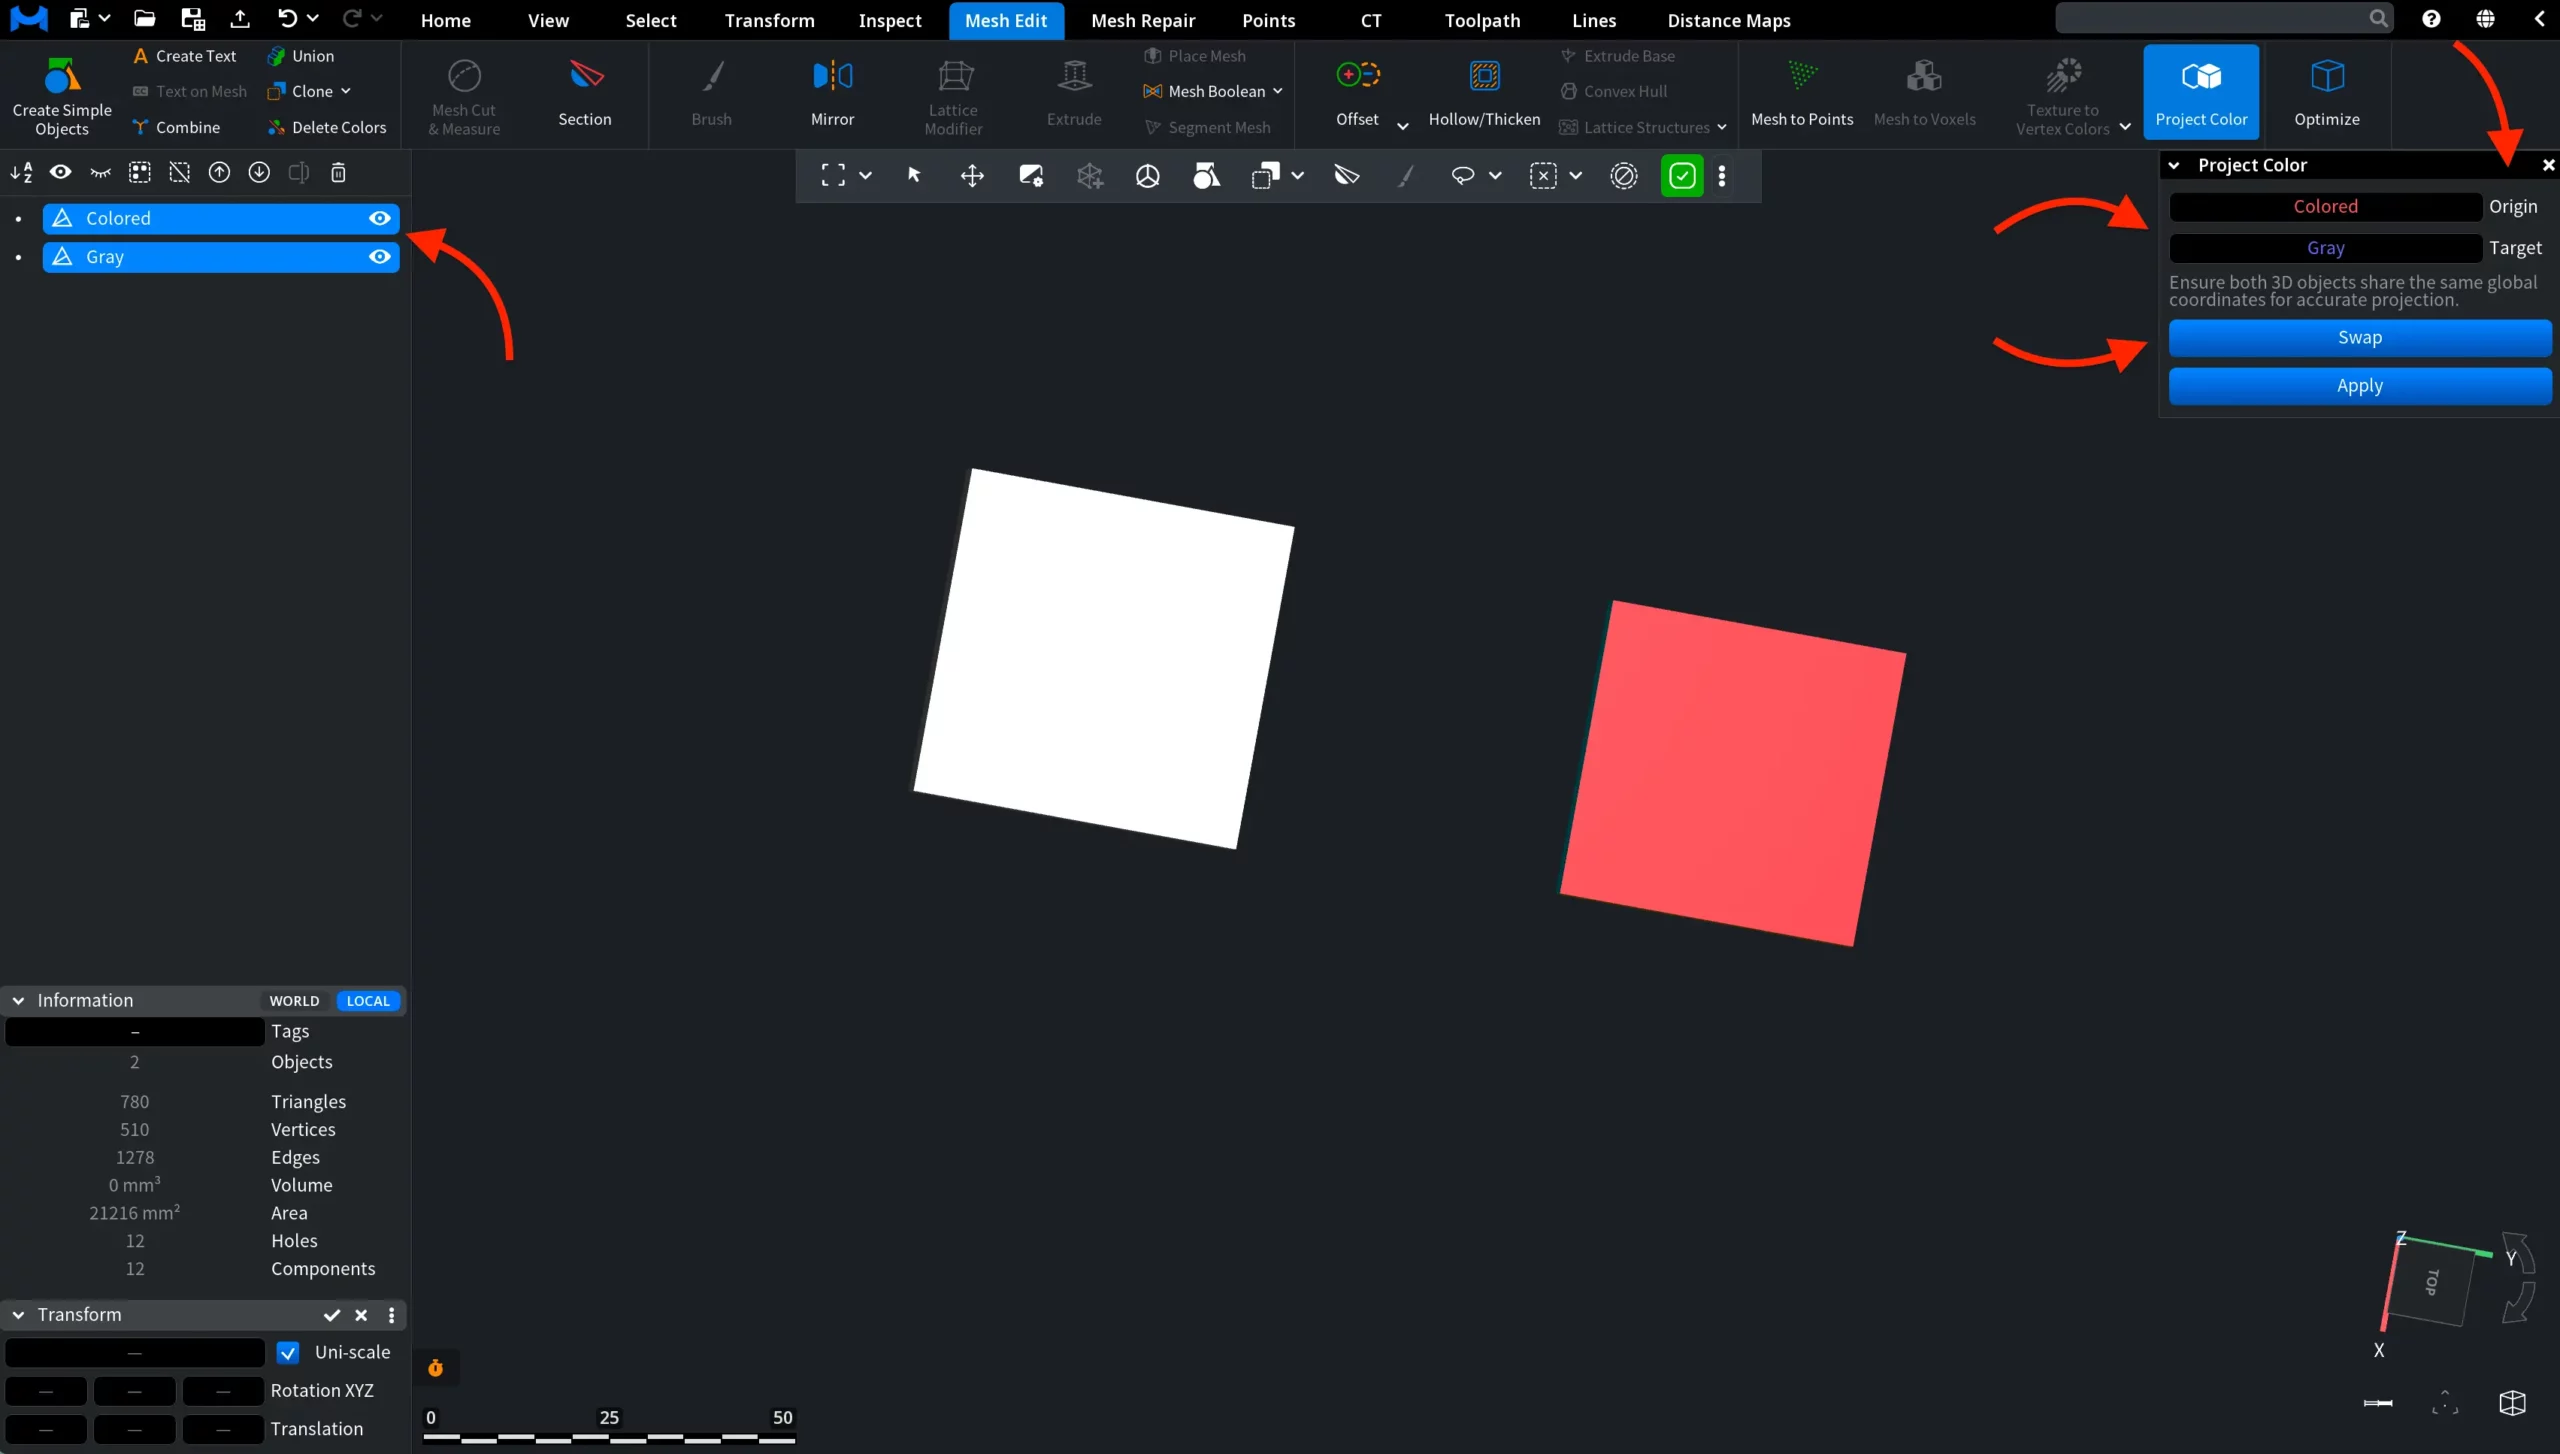Expand the Mesh Boolean dropdown
The image size is (2560, 1454).
coord(1278,91)
